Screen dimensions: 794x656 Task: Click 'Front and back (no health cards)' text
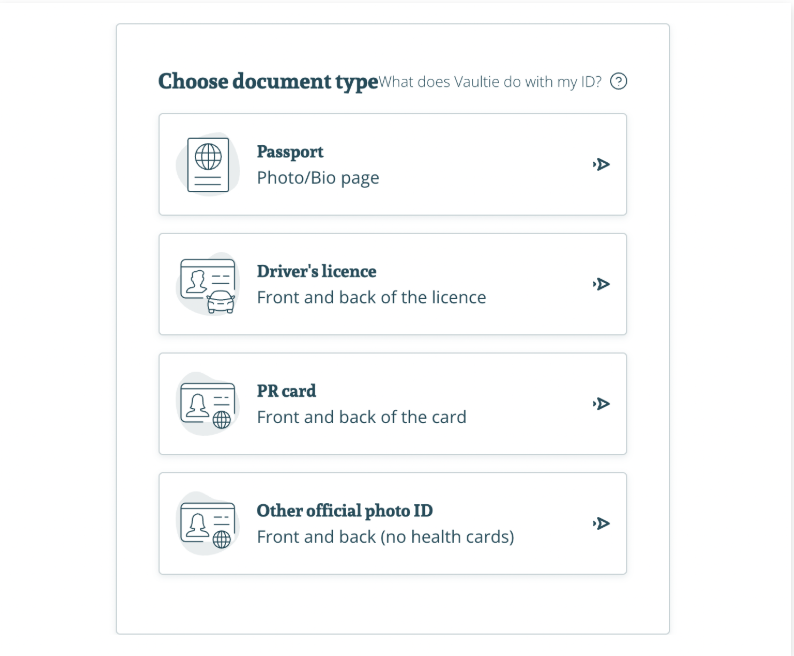coord(385,537)
